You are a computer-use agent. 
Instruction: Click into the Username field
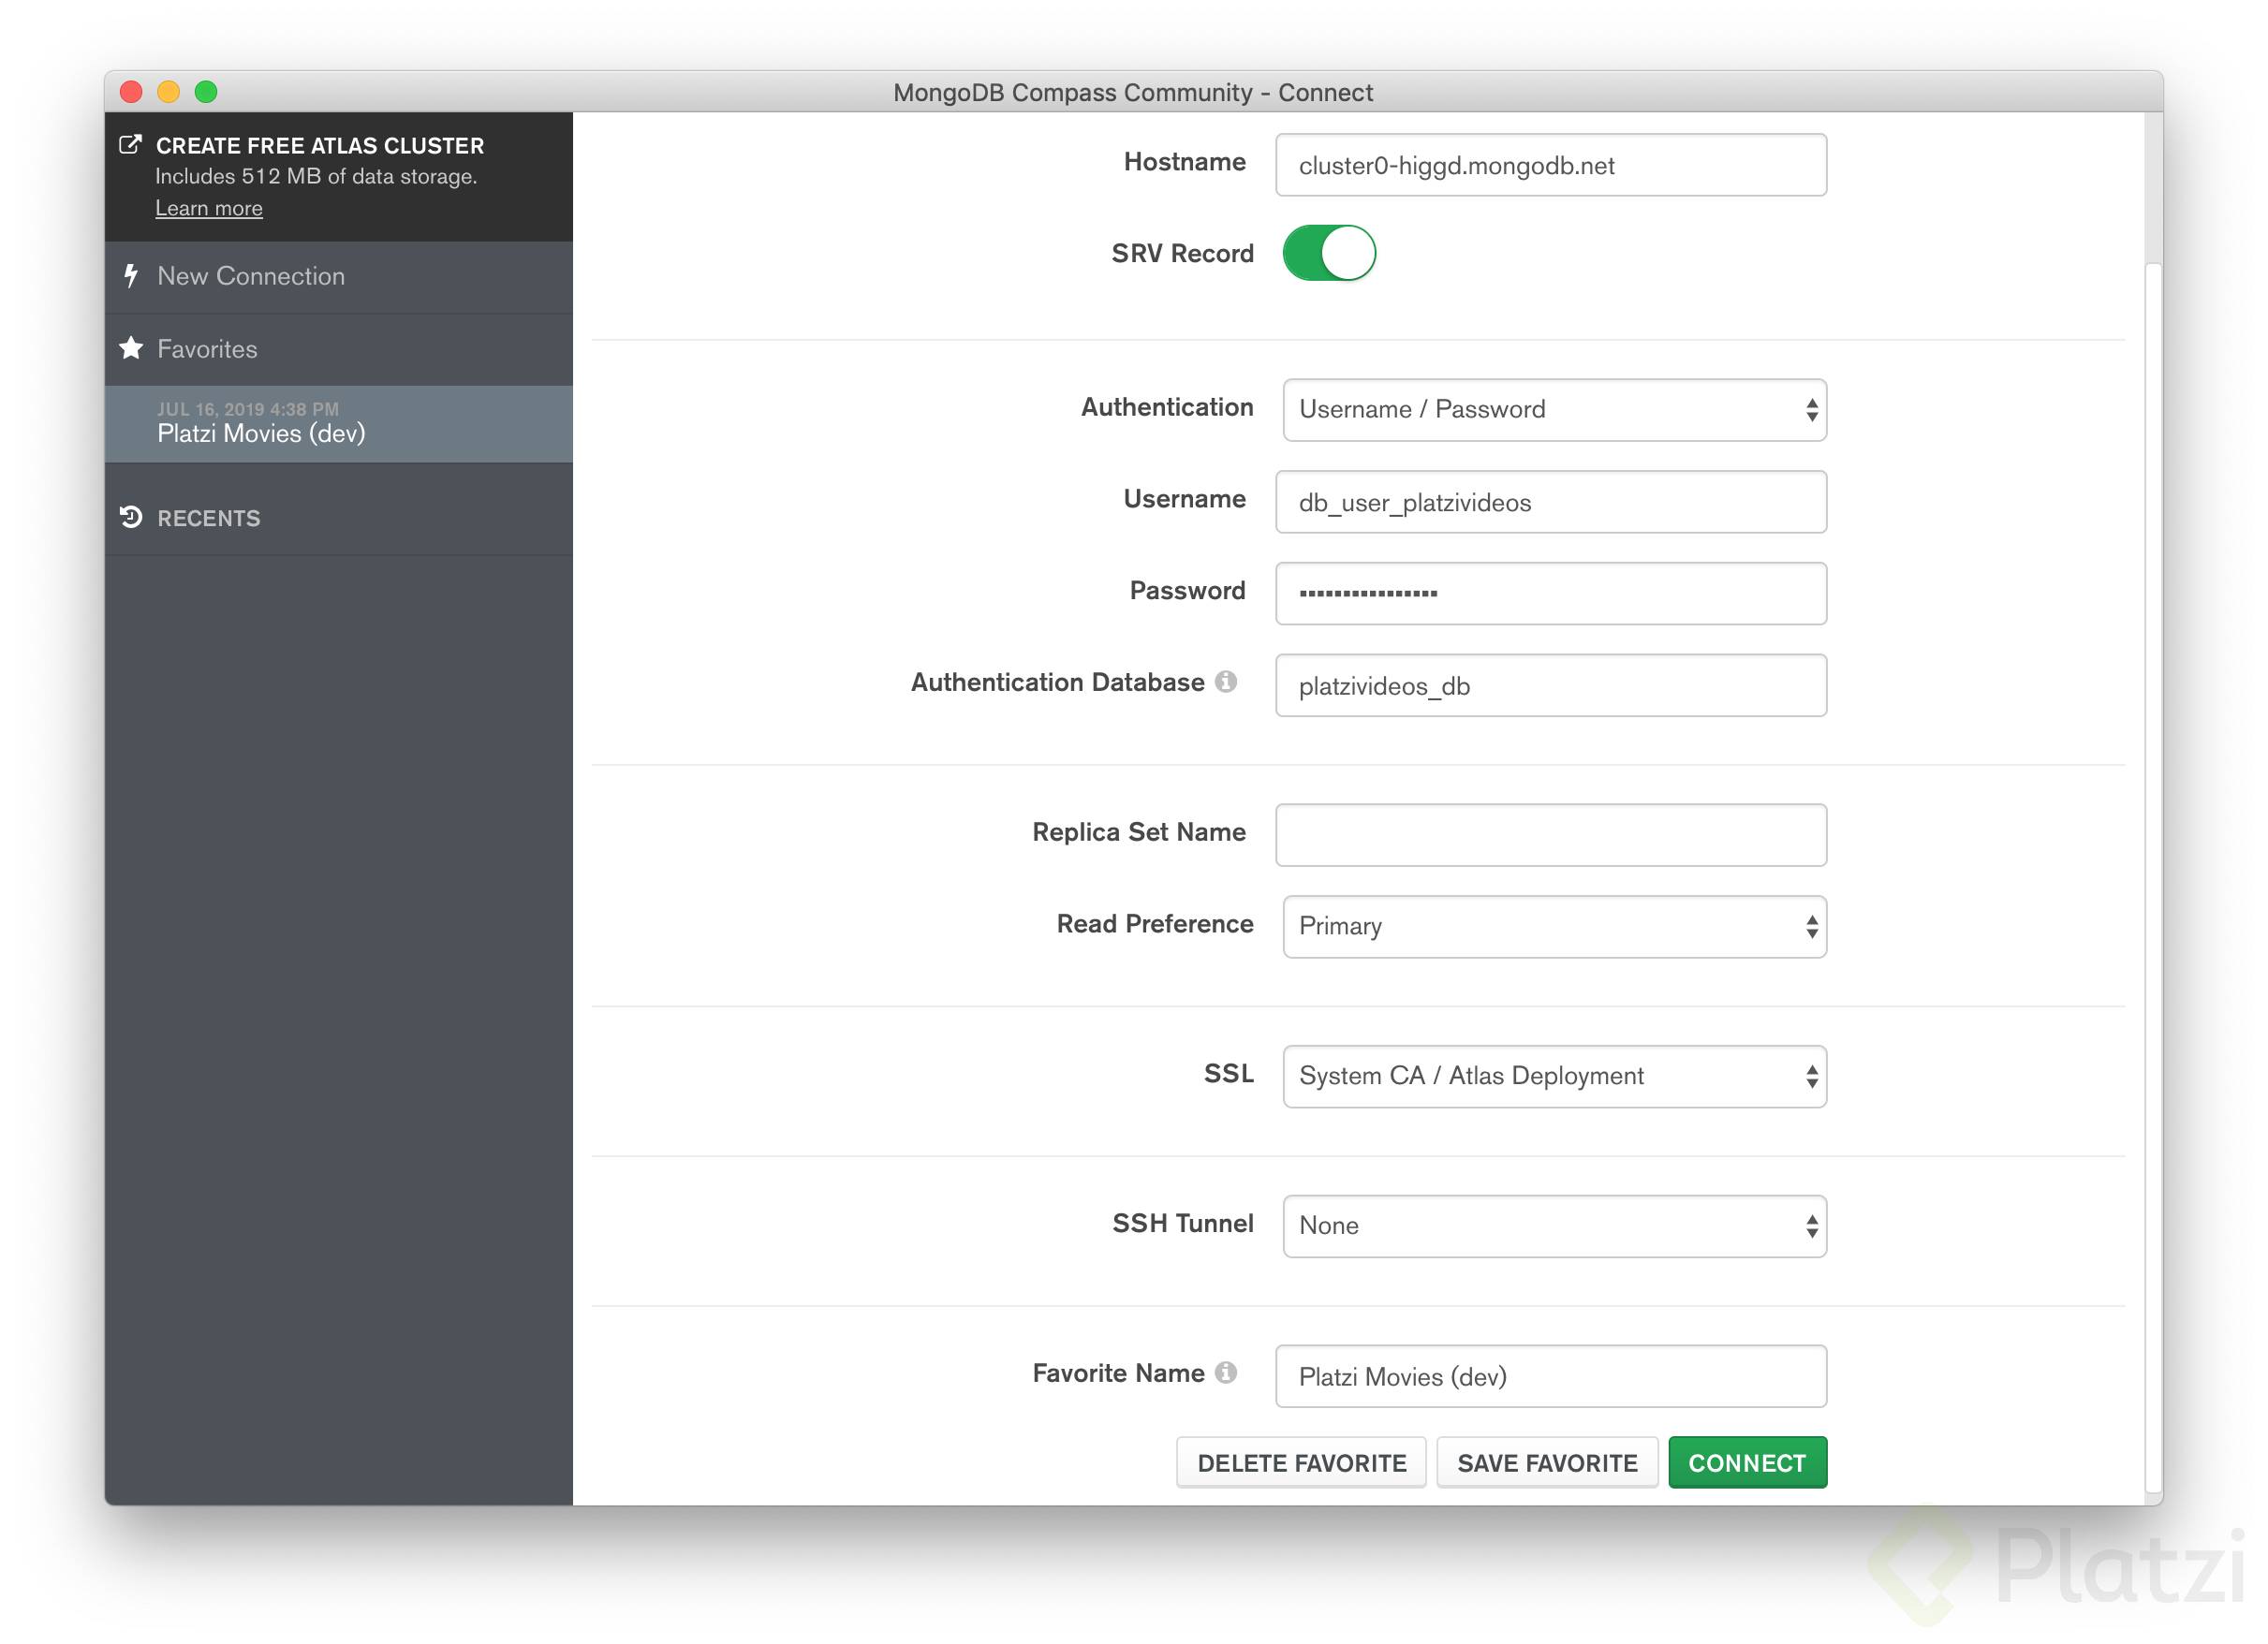tap(1551, 502)
